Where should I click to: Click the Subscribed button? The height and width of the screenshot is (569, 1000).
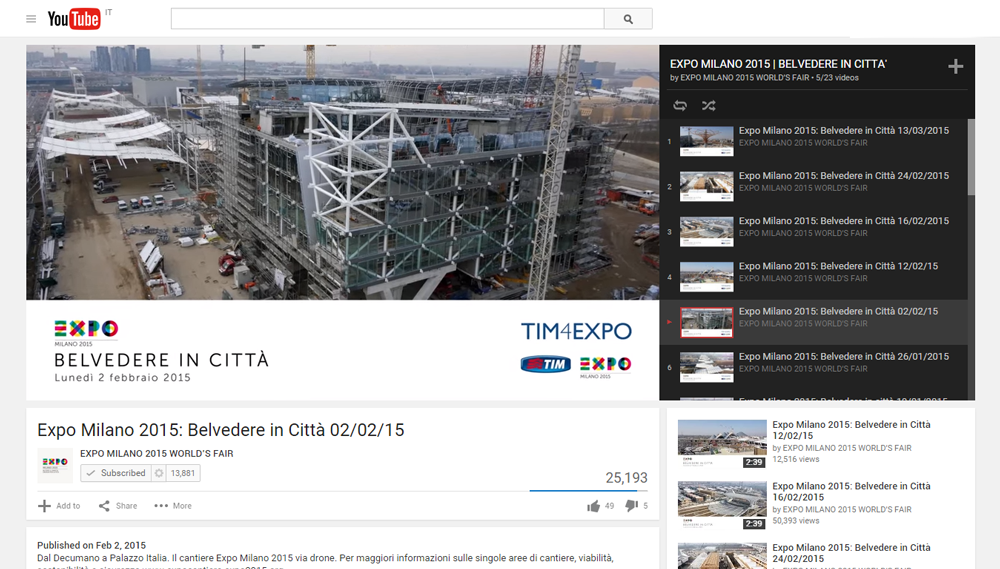coord(115,473)
